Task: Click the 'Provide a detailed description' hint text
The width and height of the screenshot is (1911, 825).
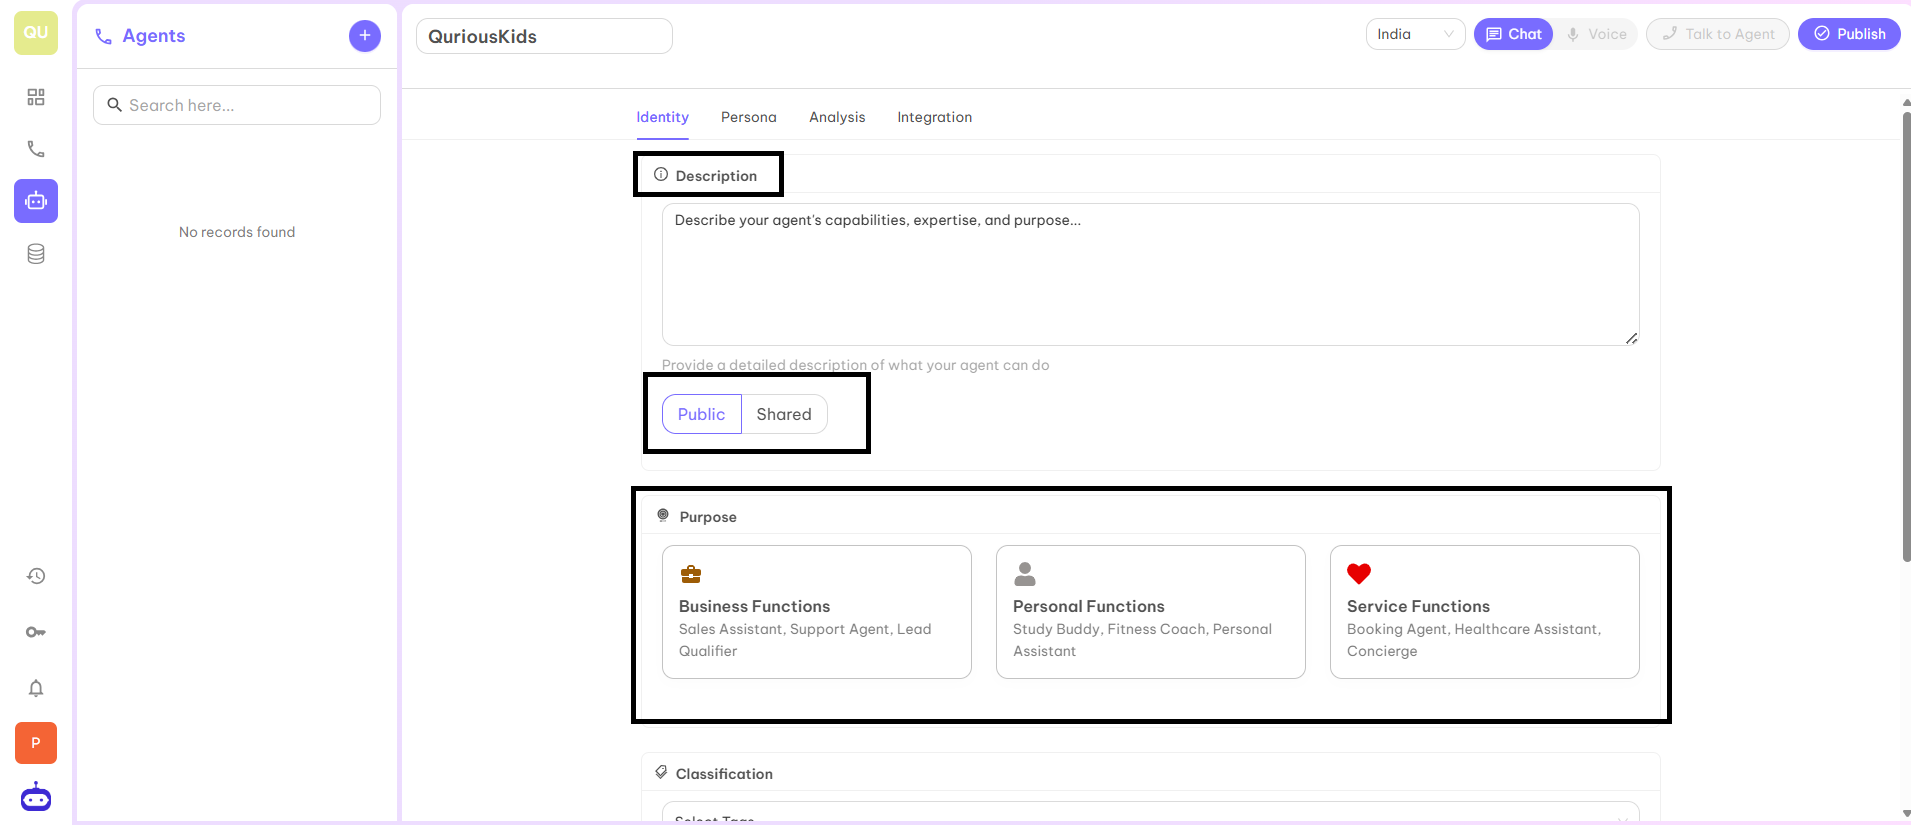Action: tap(856, 365)
